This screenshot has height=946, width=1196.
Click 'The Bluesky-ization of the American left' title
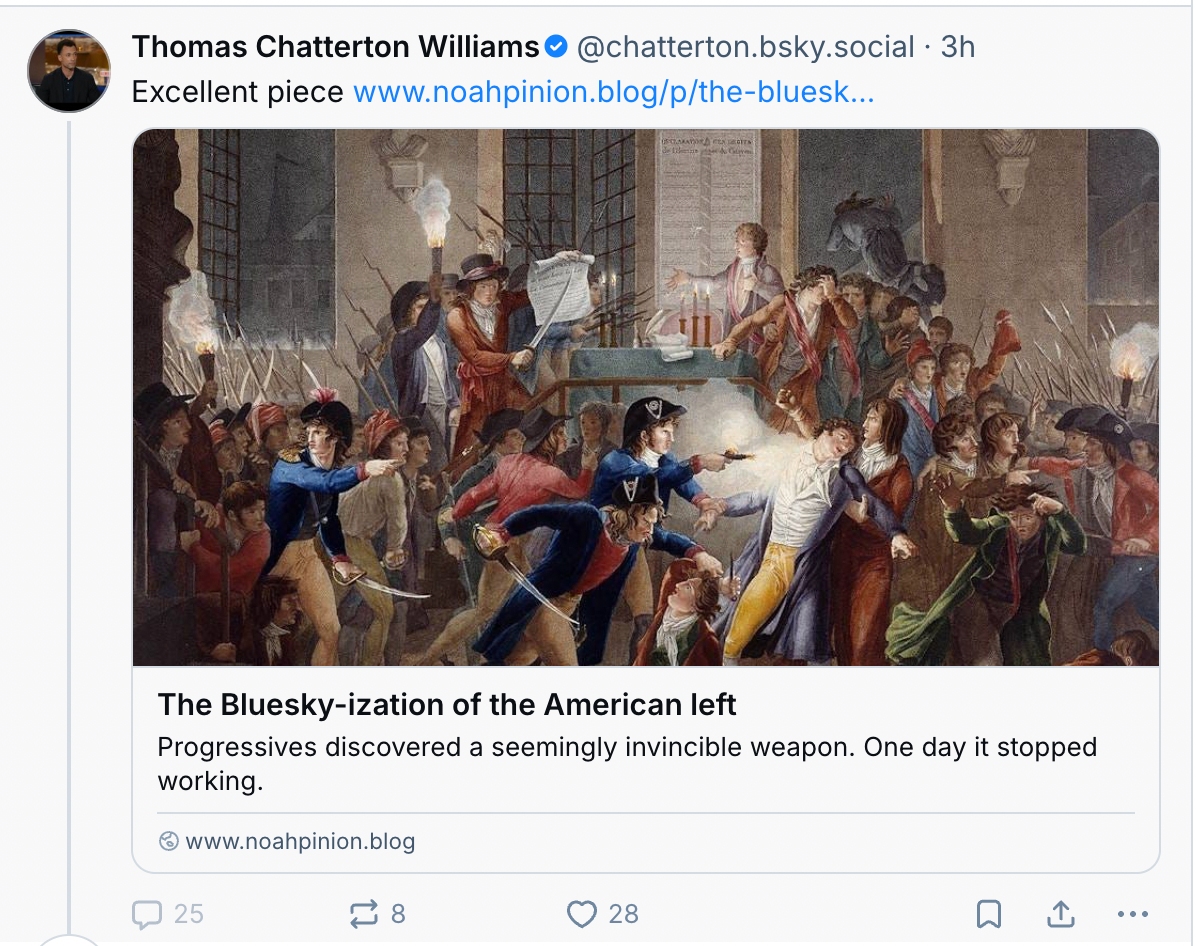(447, 705)
